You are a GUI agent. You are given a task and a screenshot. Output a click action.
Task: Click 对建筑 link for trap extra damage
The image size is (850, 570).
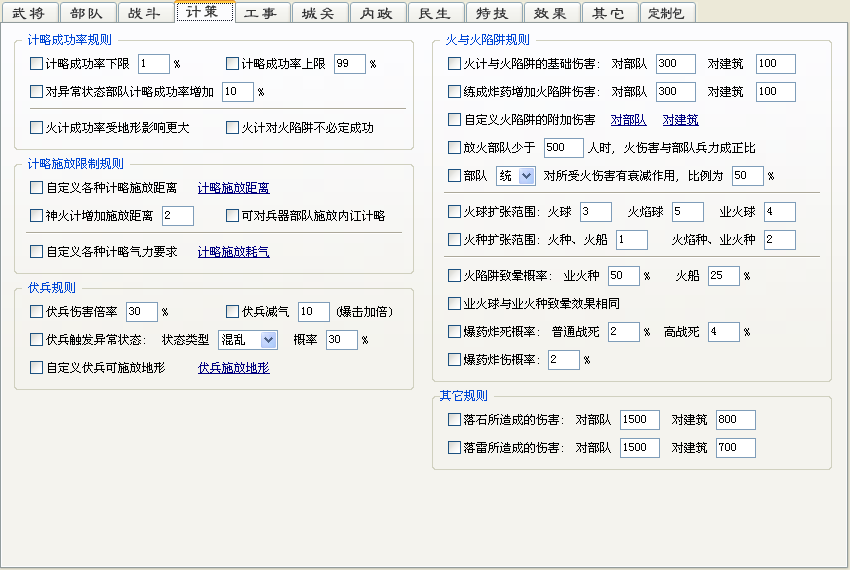(680, 120)
